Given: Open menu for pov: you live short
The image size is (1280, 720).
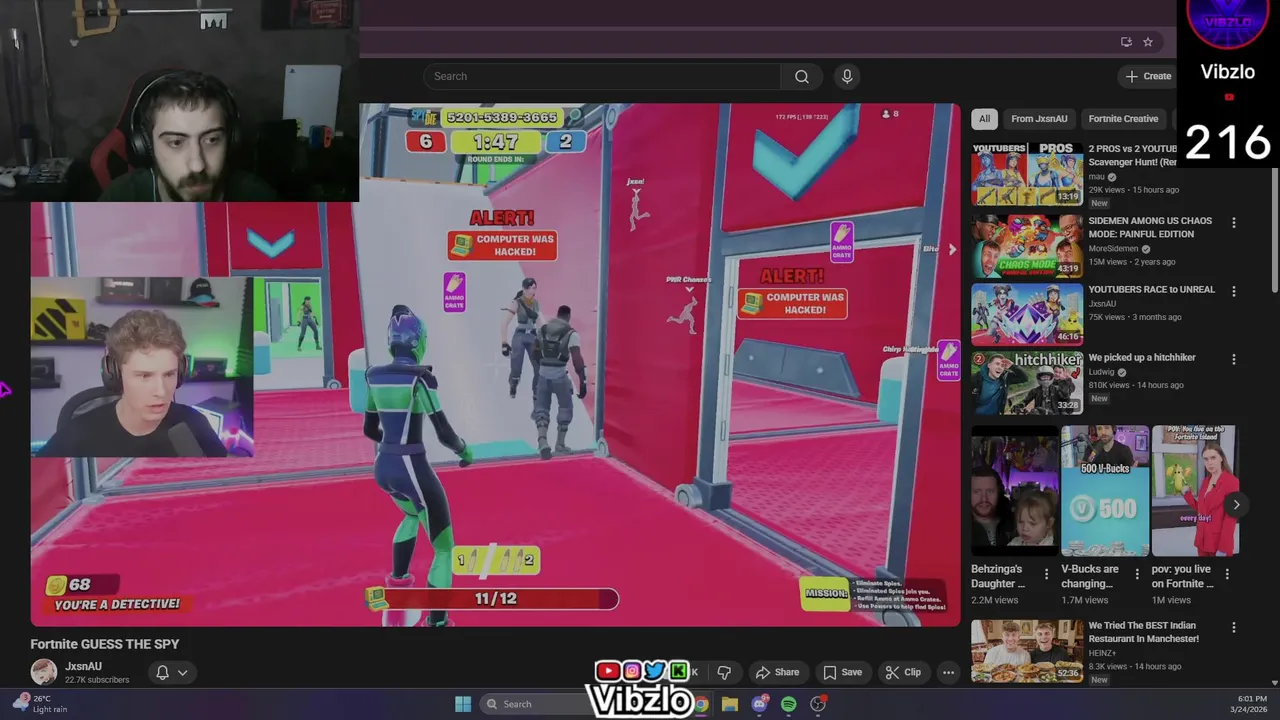Looking at the screenshot, I should point(1227,573).
